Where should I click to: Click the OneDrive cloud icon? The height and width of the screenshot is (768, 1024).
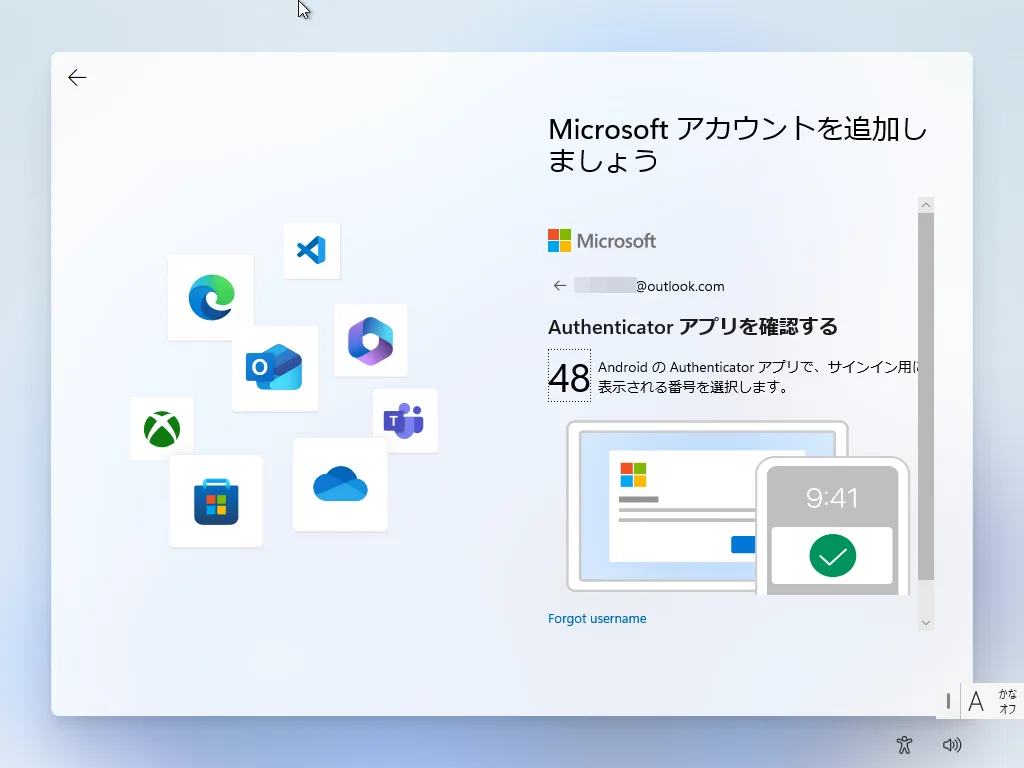340,484
